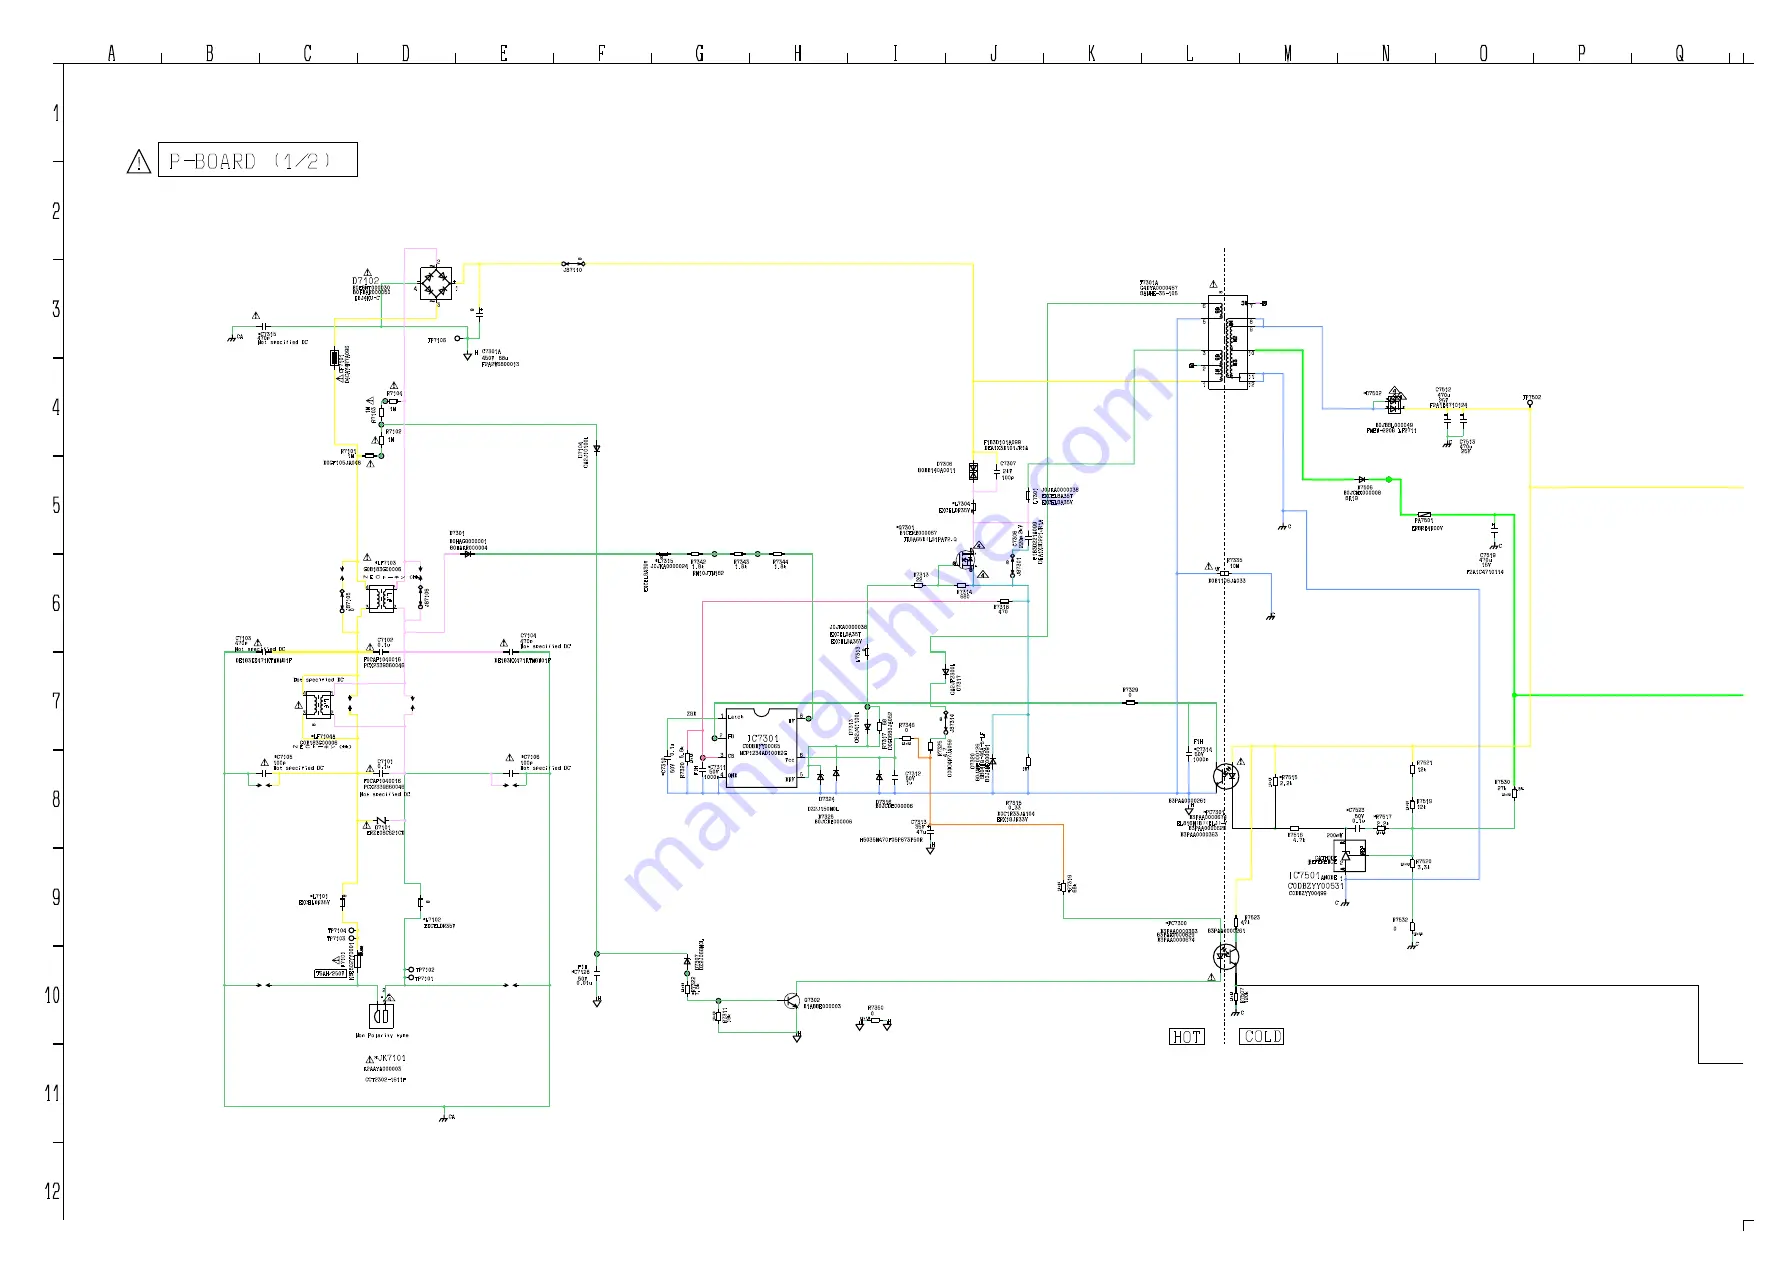
Task: Click column letter Q in grid header
Action: pyautogui.click(x=1679, y=53)
